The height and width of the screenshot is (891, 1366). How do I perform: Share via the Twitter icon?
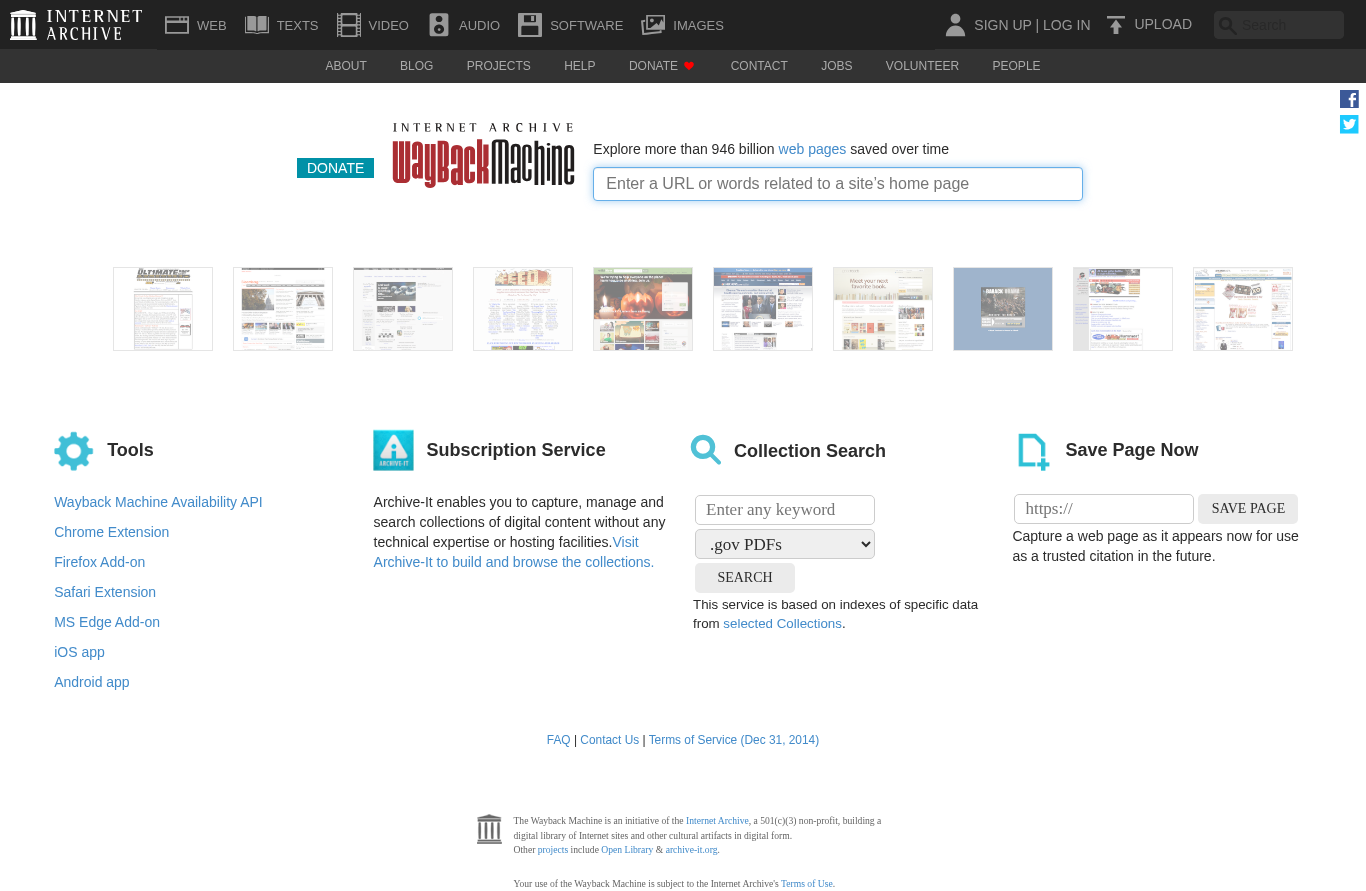pos(1349,124)
